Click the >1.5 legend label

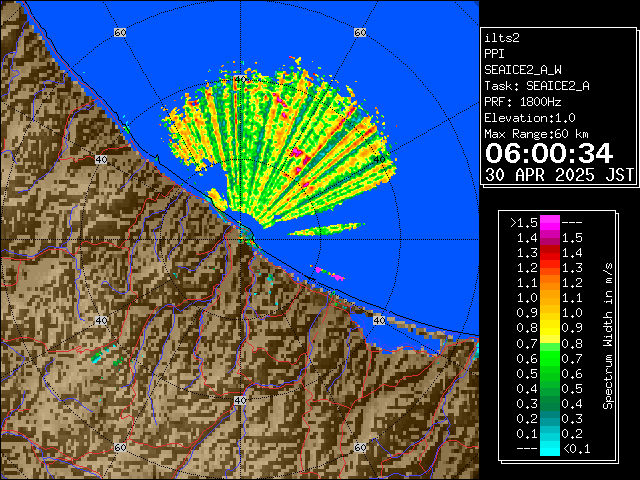tap(524, 223)
